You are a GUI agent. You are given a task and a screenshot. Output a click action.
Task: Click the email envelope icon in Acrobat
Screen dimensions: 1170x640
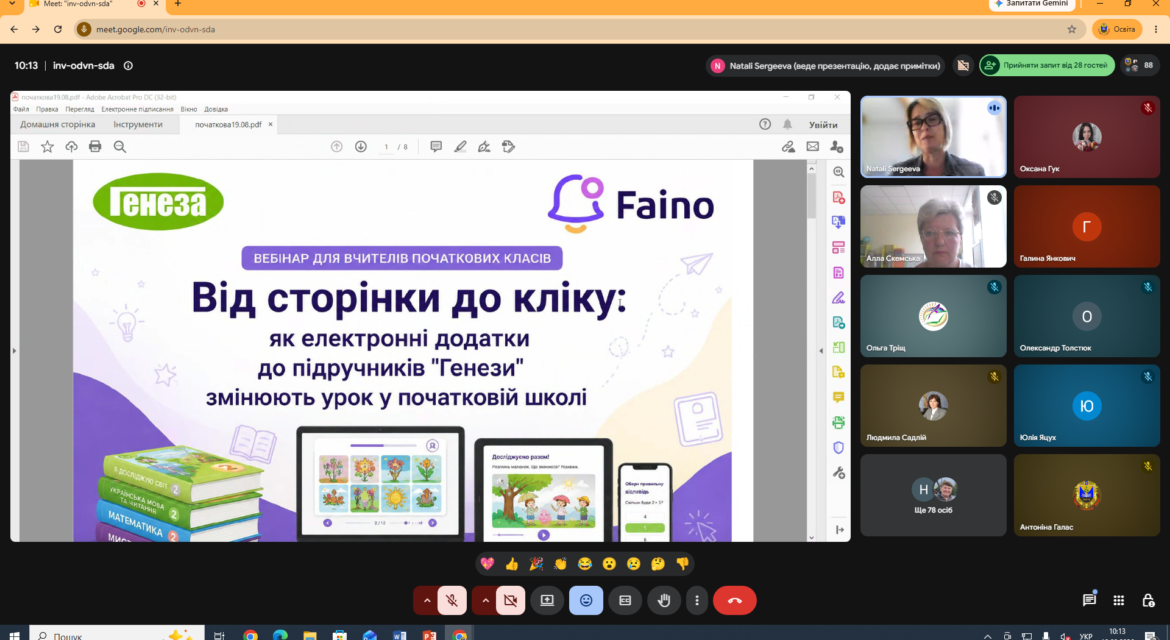pos(813,147)
